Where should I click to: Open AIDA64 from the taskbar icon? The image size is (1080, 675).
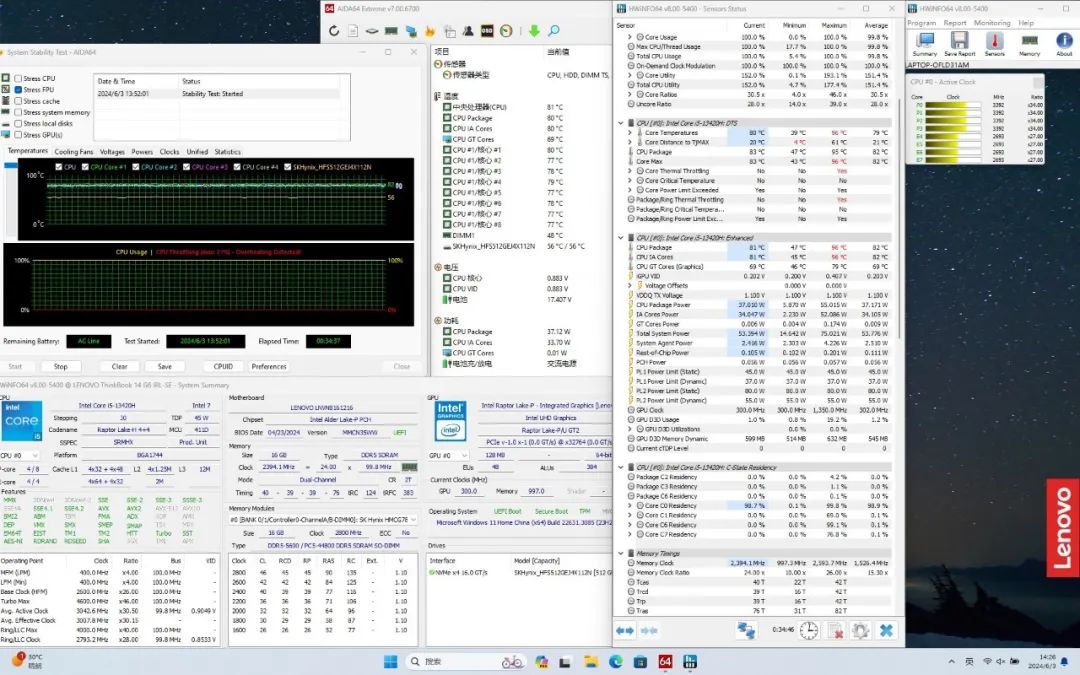pyautogui.click(x=665, y=662)
